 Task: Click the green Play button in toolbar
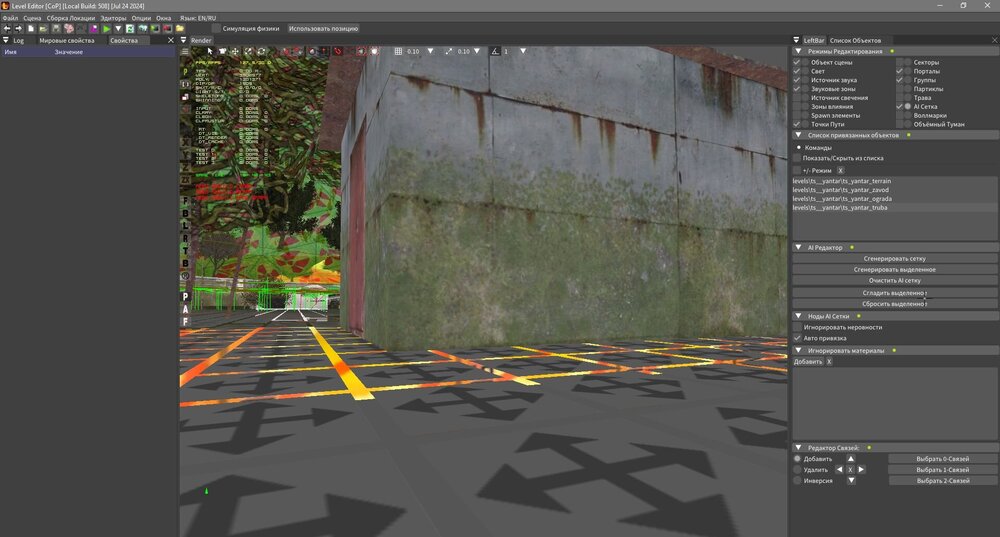click(107, 29)
